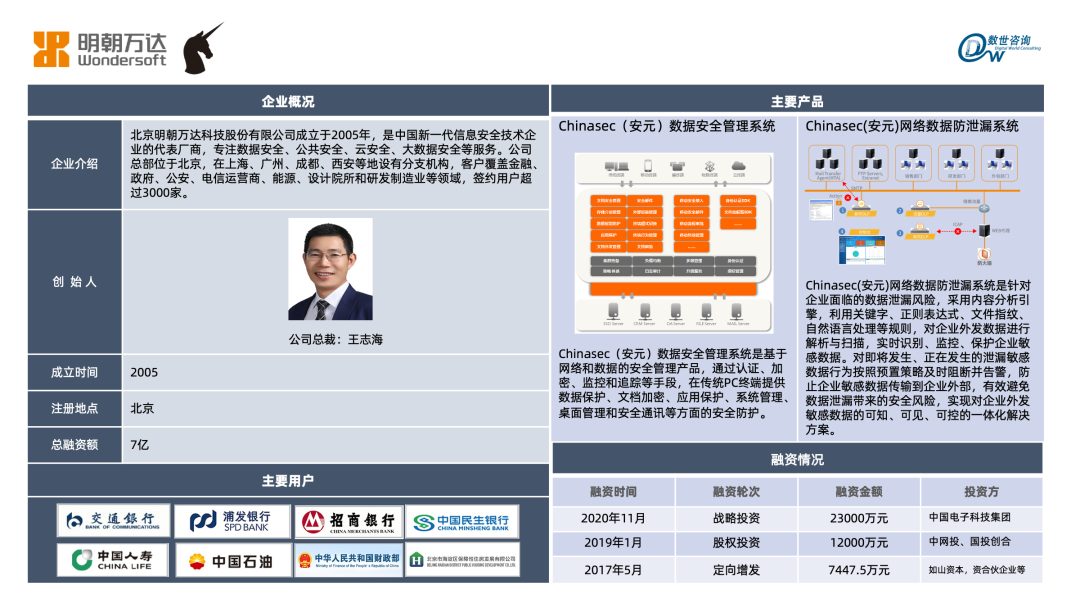Screen dimensions: 1080x608
Task: Click the black unicorn icon
Action: (202, 48)
